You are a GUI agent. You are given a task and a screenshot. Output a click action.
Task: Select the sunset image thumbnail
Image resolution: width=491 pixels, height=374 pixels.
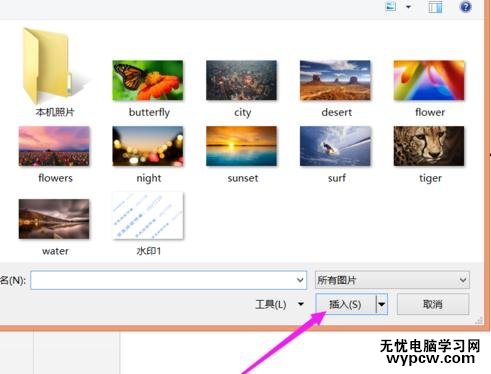click(x=241, y=146)
